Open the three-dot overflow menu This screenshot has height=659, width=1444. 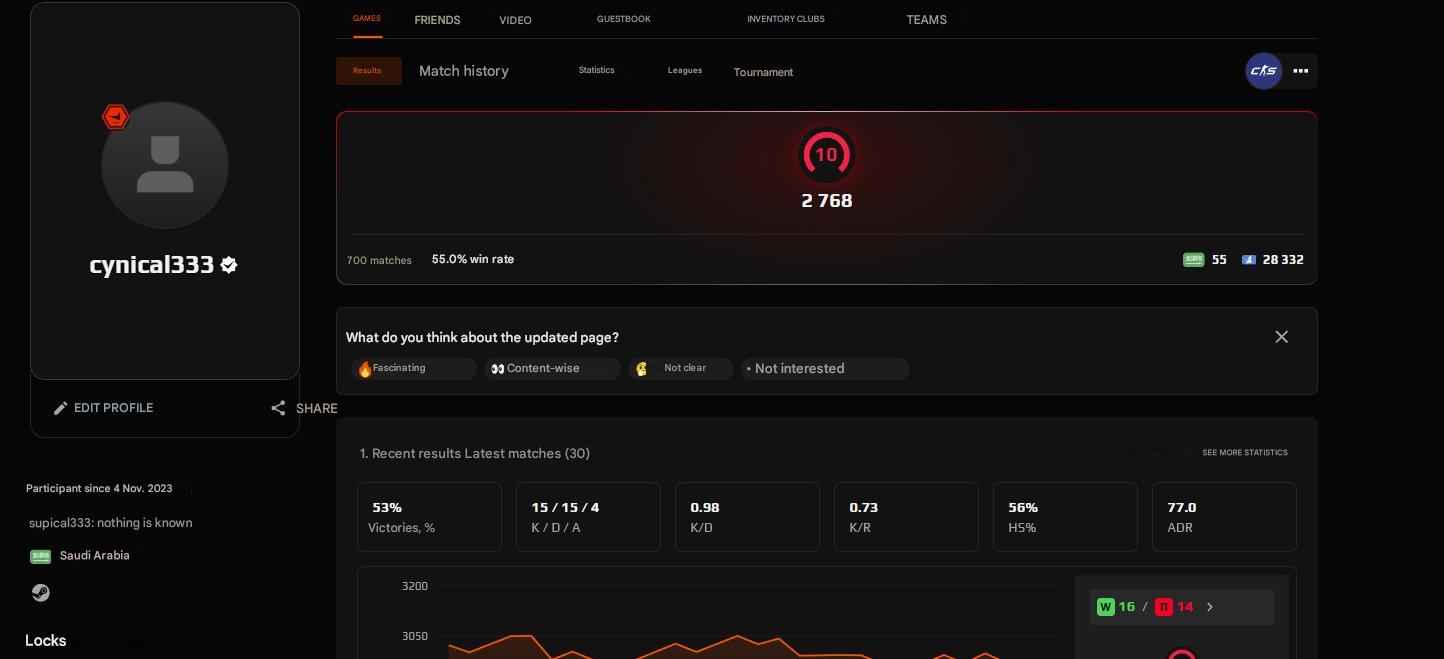pyautogui.click(x=1301, y=70)
